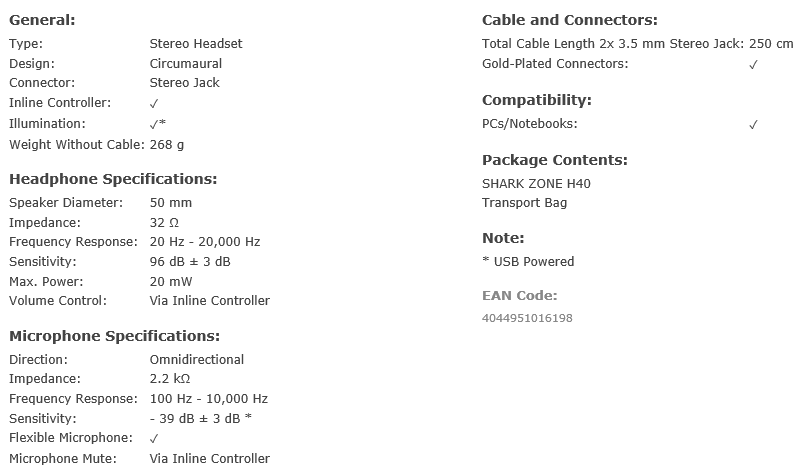Viewport: 809px width, 476px height.
Task: Click the Transport Bag package item
Action: tap(524, 203)
